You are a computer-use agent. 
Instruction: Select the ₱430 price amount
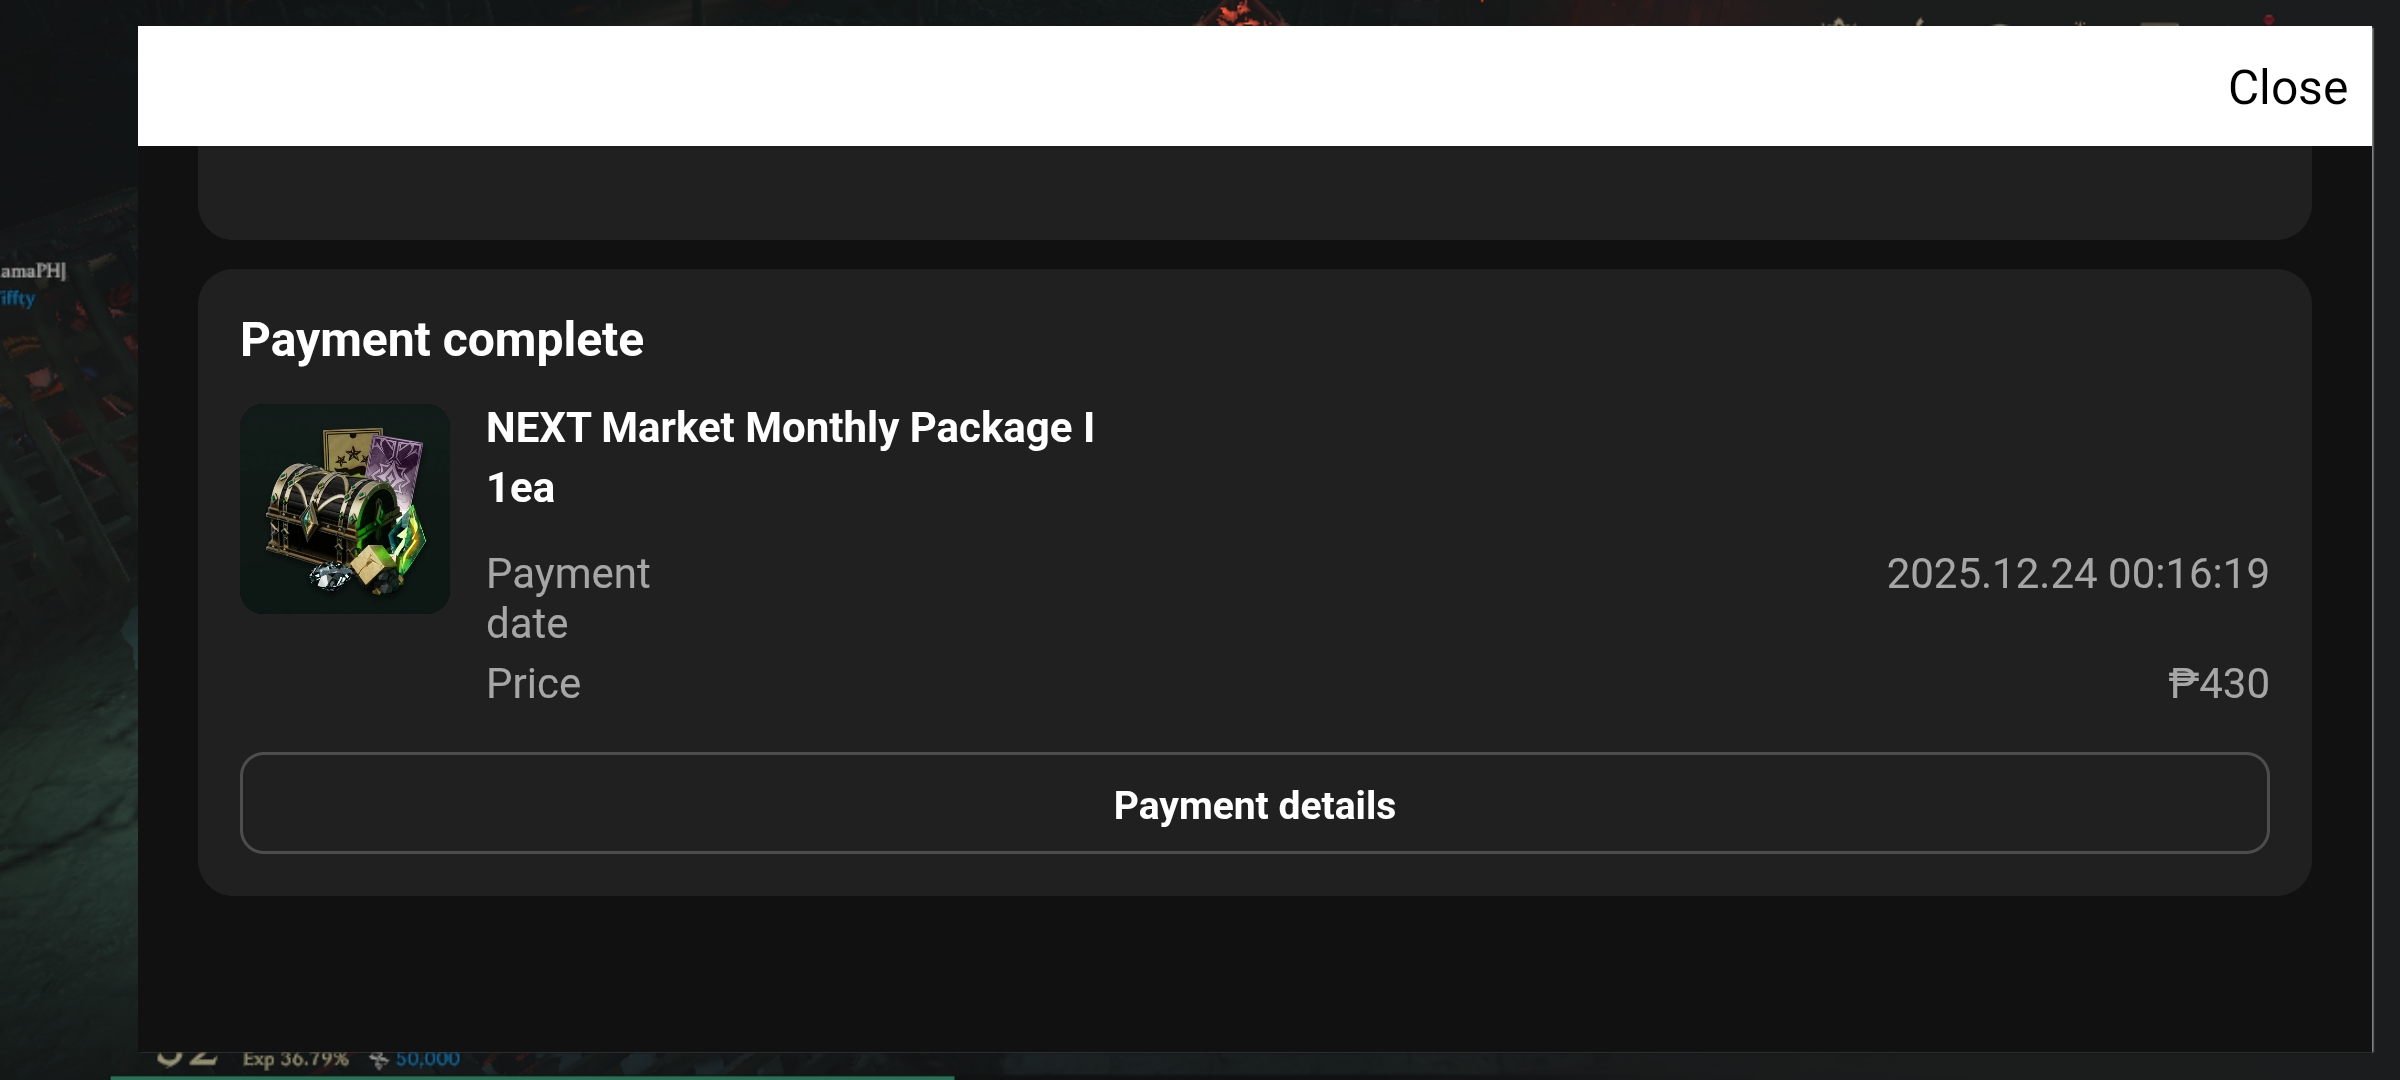coord(2218,684)
